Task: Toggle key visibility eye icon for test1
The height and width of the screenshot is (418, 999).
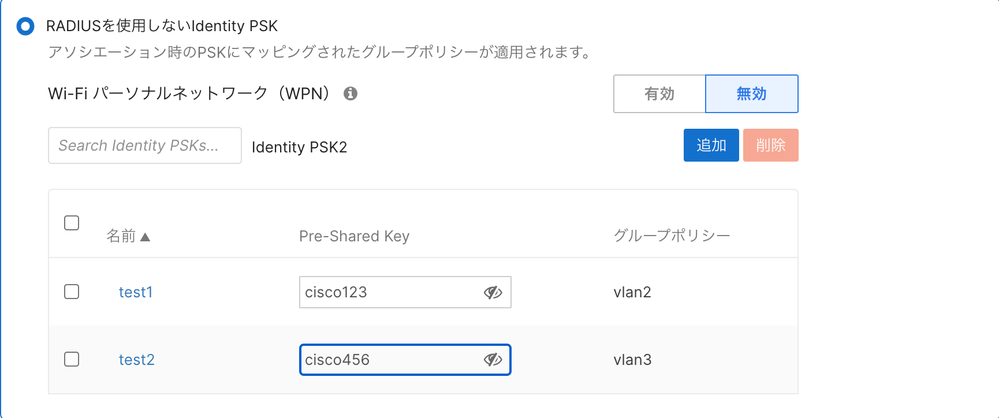Action: click(x=492, y=292)
